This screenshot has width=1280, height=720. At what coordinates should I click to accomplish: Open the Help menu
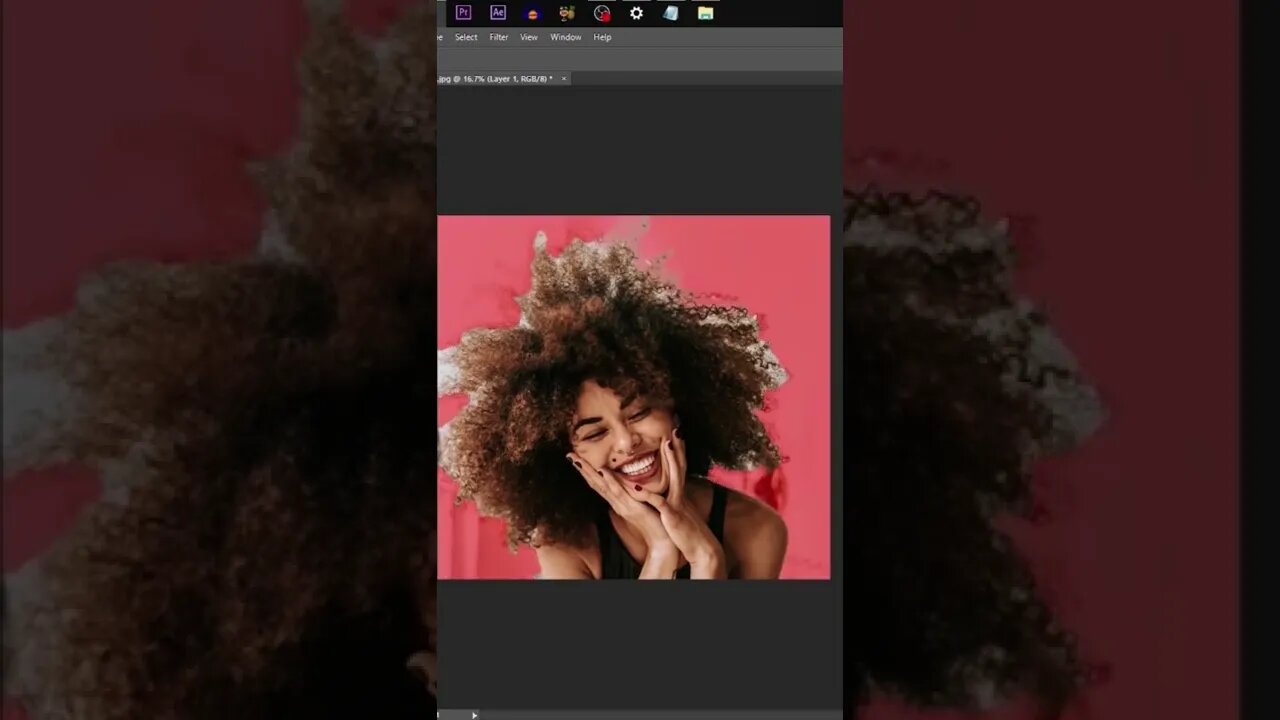click(x=602, y=37)
